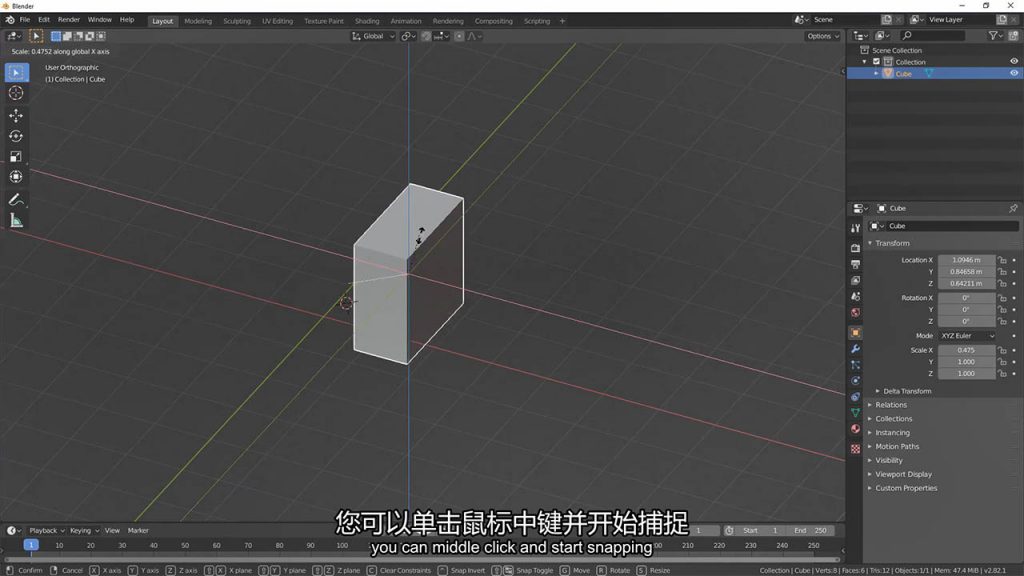
Task: Toggle lock on Location Y
Action: pyautogui.click(x=1002, y=272)
